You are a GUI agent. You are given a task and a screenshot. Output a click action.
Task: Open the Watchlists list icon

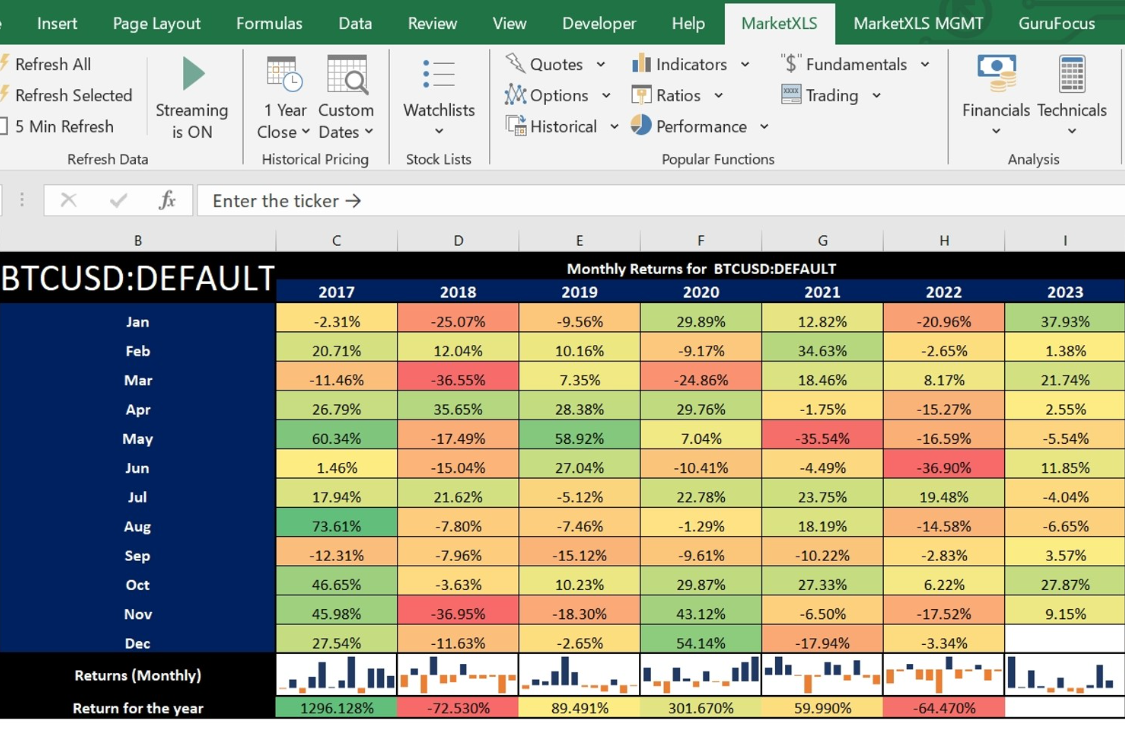coord(438,74)
